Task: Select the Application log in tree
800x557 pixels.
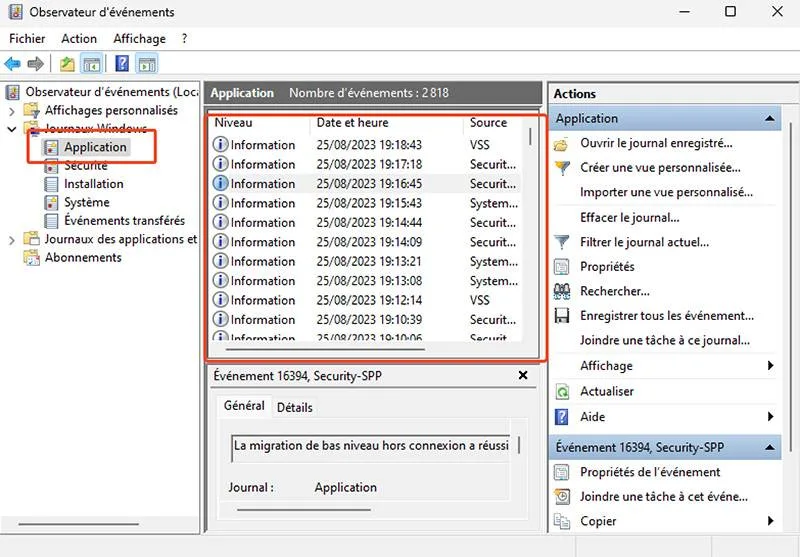Action: pyautogui.click(x=95, y=147)
